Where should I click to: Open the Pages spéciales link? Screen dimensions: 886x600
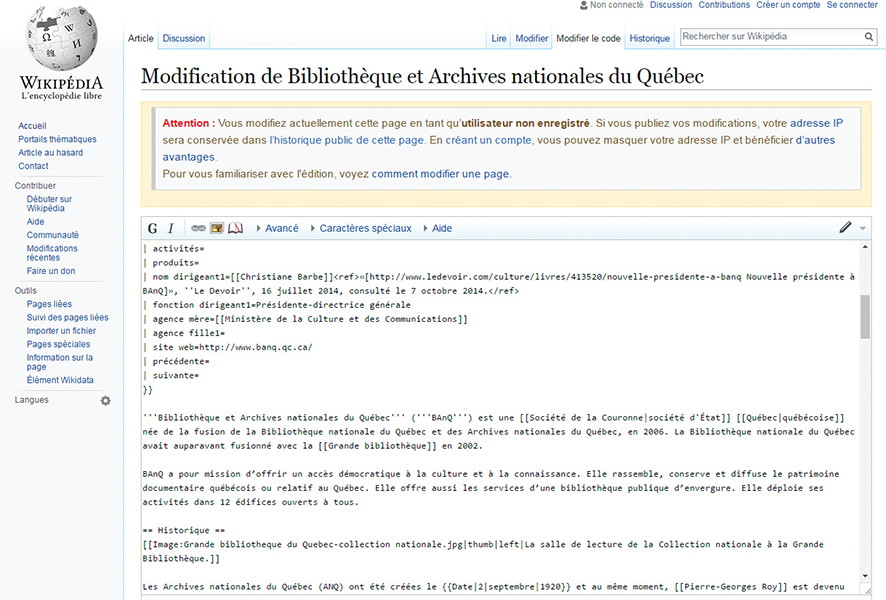(58, 345)
